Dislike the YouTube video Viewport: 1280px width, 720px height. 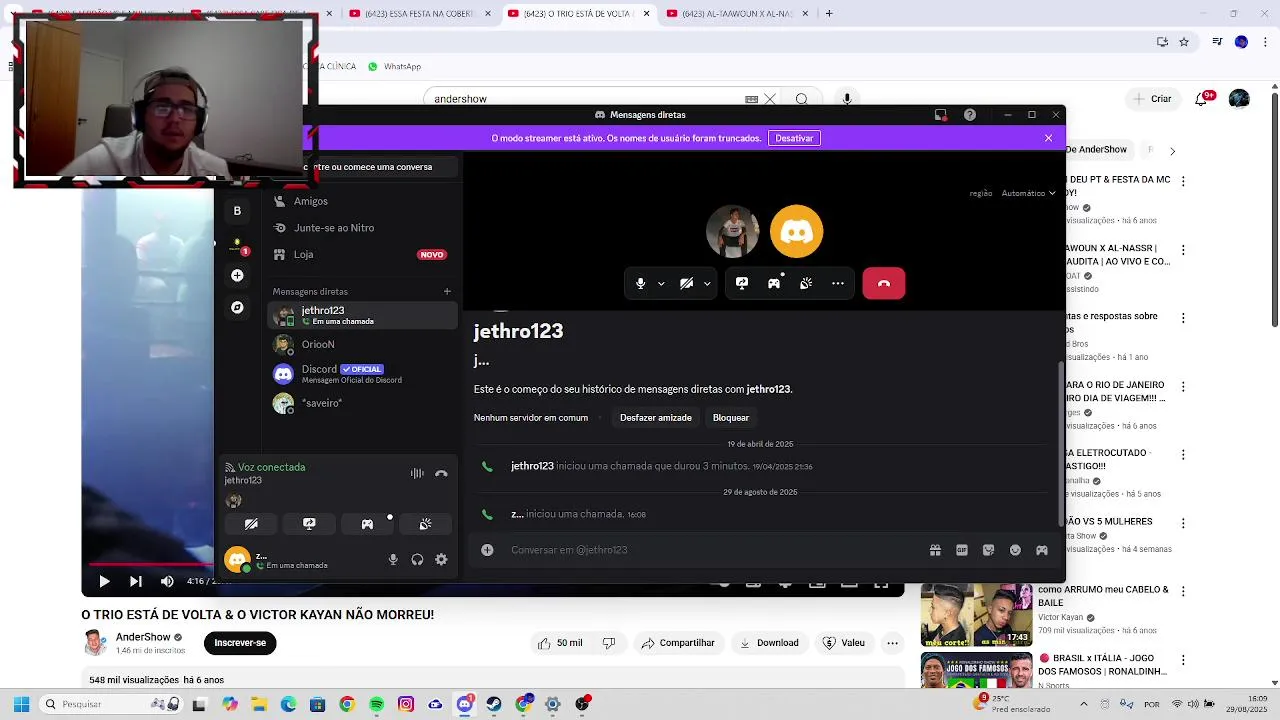[x=609, y=643]
